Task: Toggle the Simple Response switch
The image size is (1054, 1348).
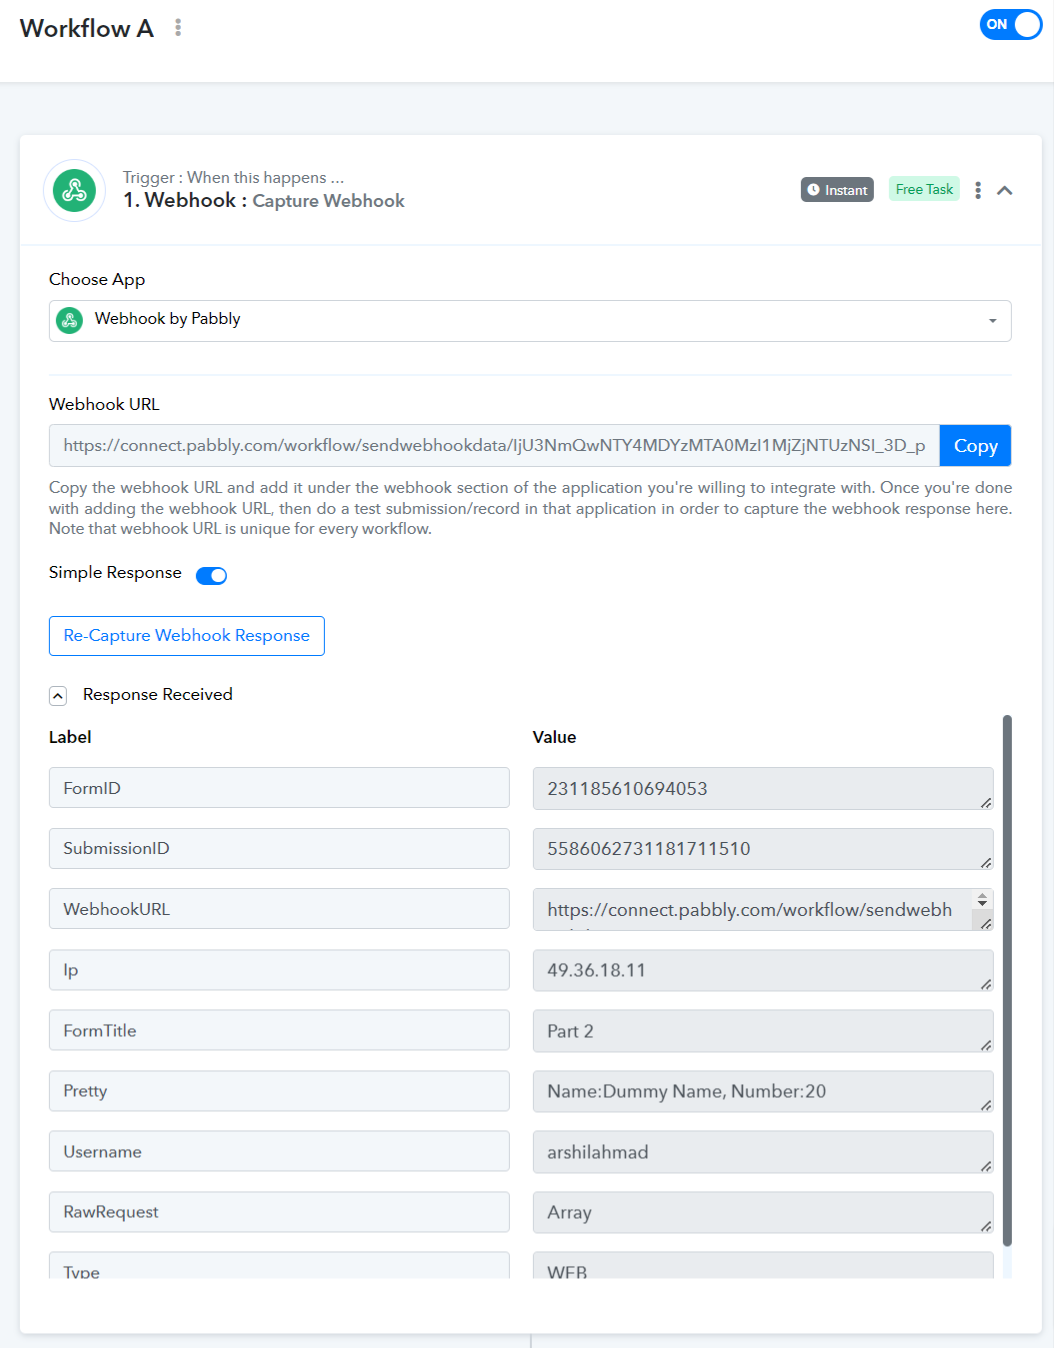Action: [x=211, y=575]
